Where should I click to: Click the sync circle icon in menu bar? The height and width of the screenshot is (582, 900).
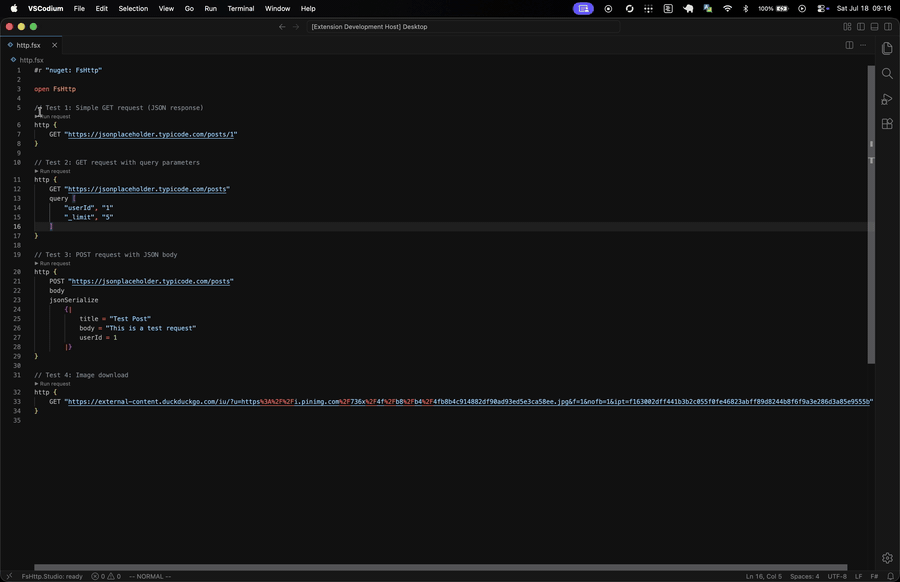(x=629, y=9)
